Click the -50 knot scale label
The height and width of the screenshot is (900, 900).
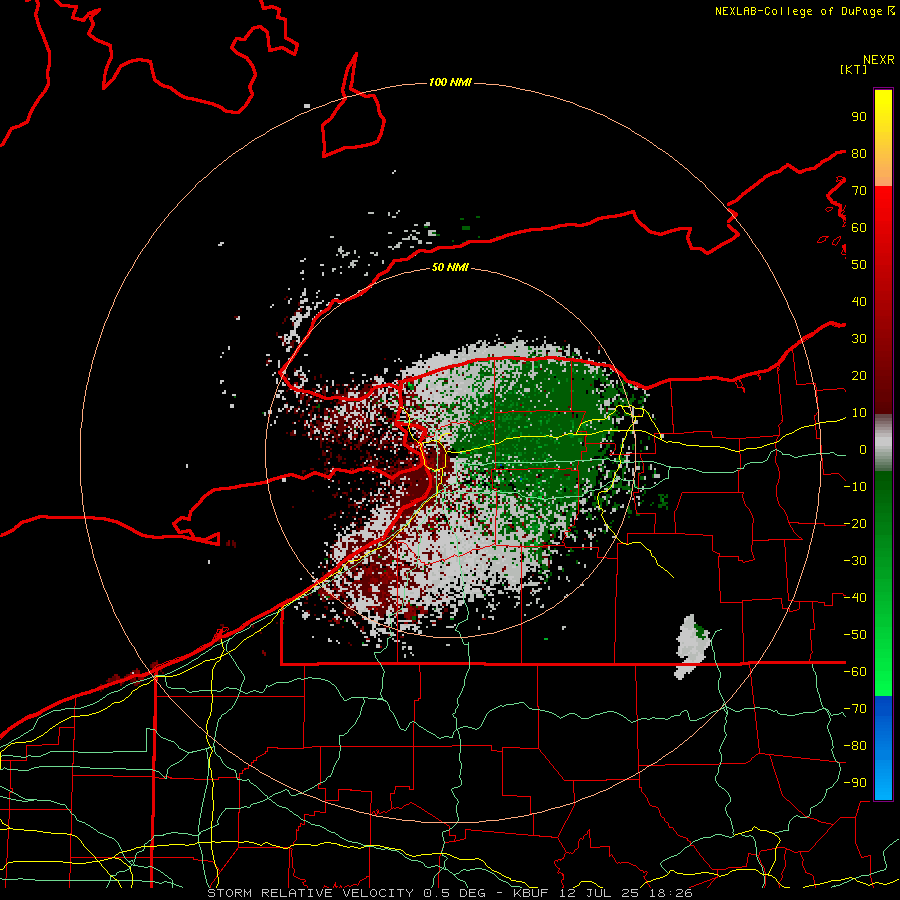pyautogui.click(x=855, y=635)
